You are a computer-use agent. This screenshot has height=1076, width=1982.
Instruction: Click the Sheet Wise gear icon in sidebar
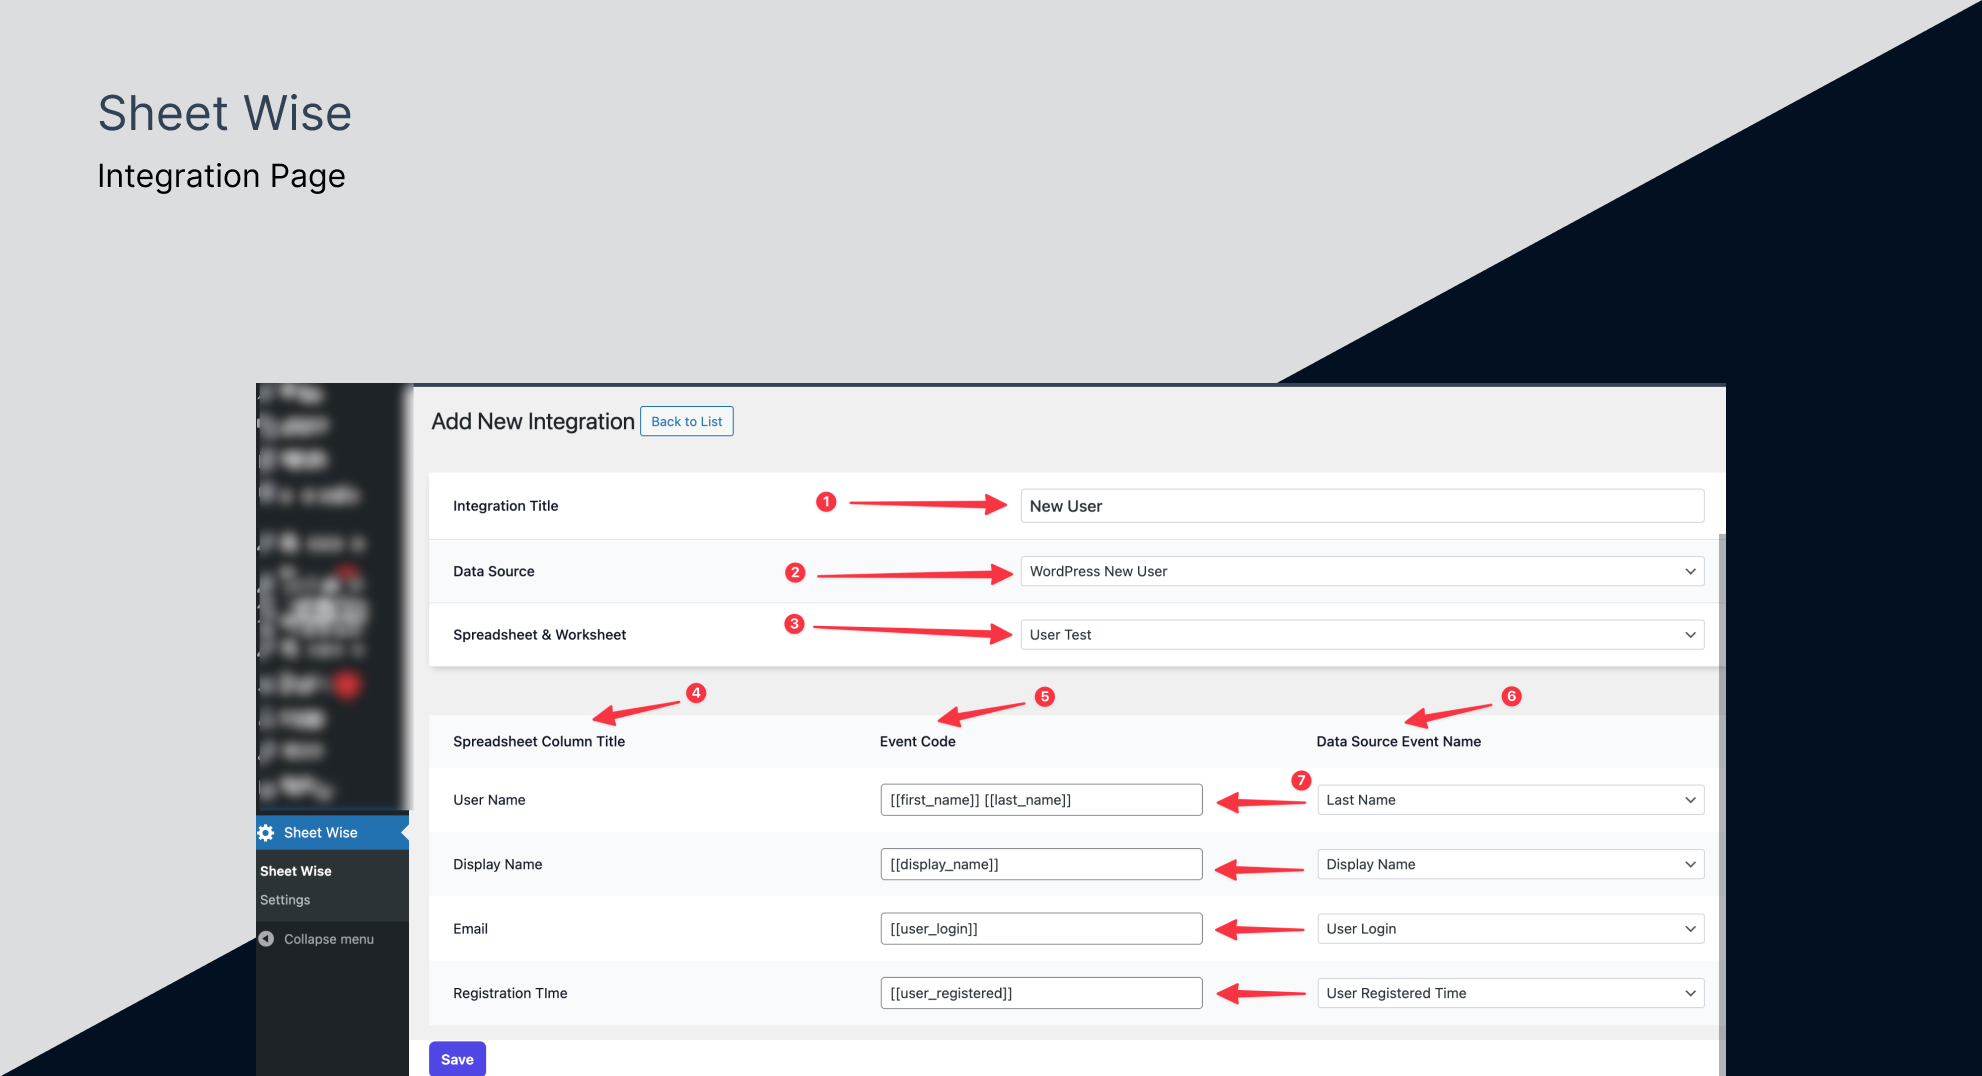pos(266,833)
